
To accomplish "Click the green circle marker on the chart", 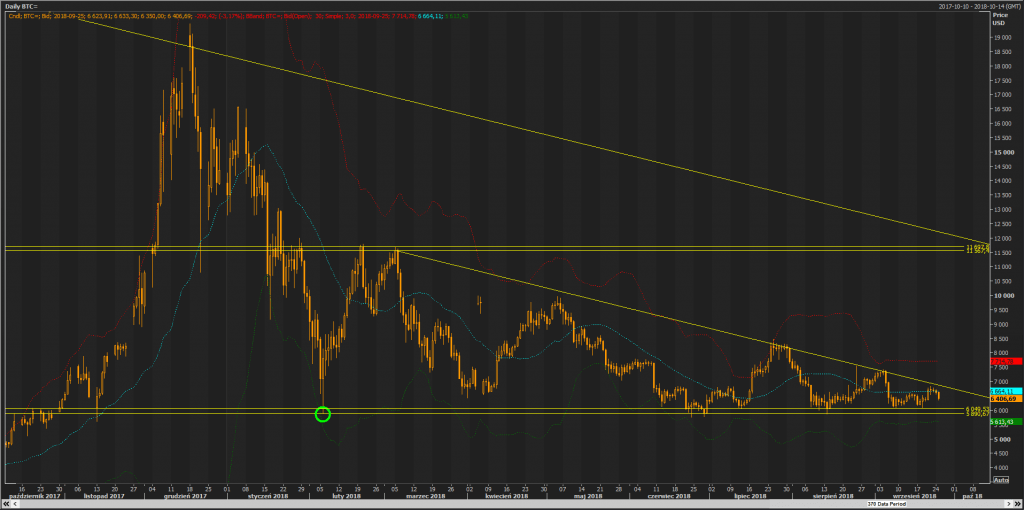I will point(322,413).
